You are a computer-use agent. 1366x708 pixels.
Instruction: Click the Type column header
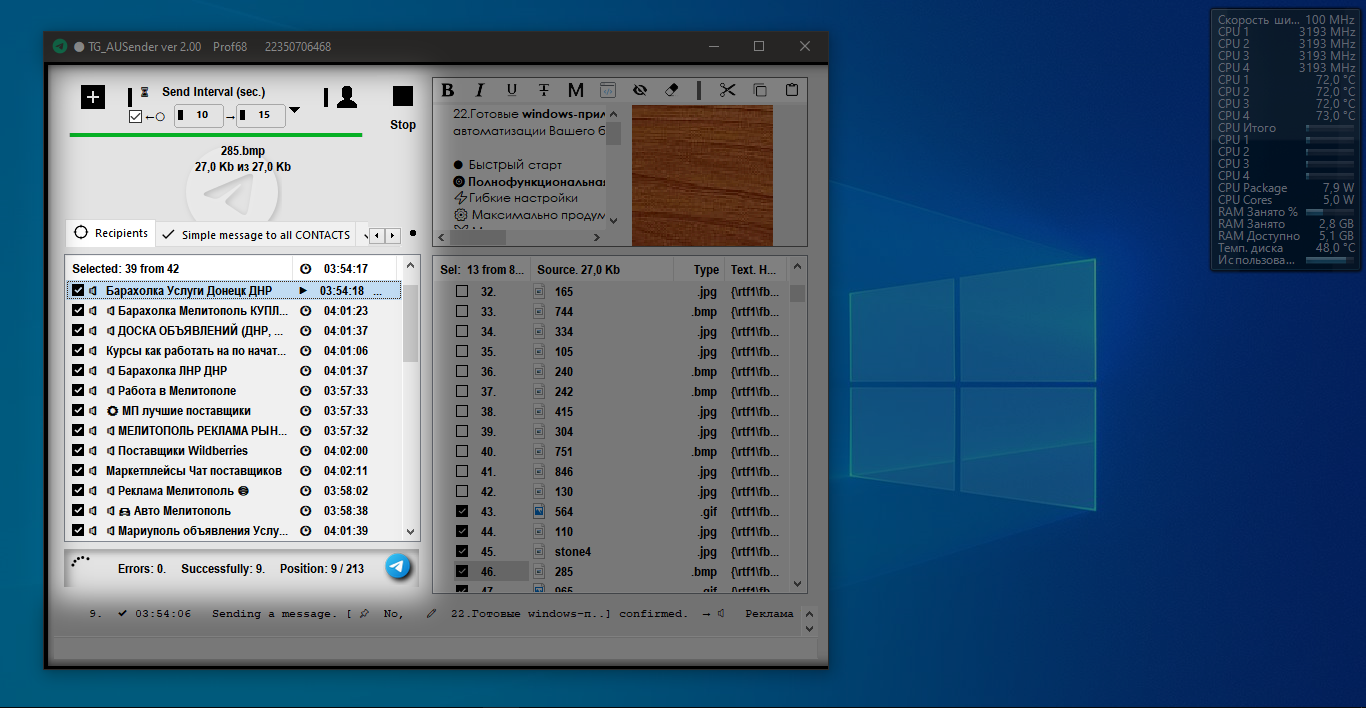(x=706, y=270)
